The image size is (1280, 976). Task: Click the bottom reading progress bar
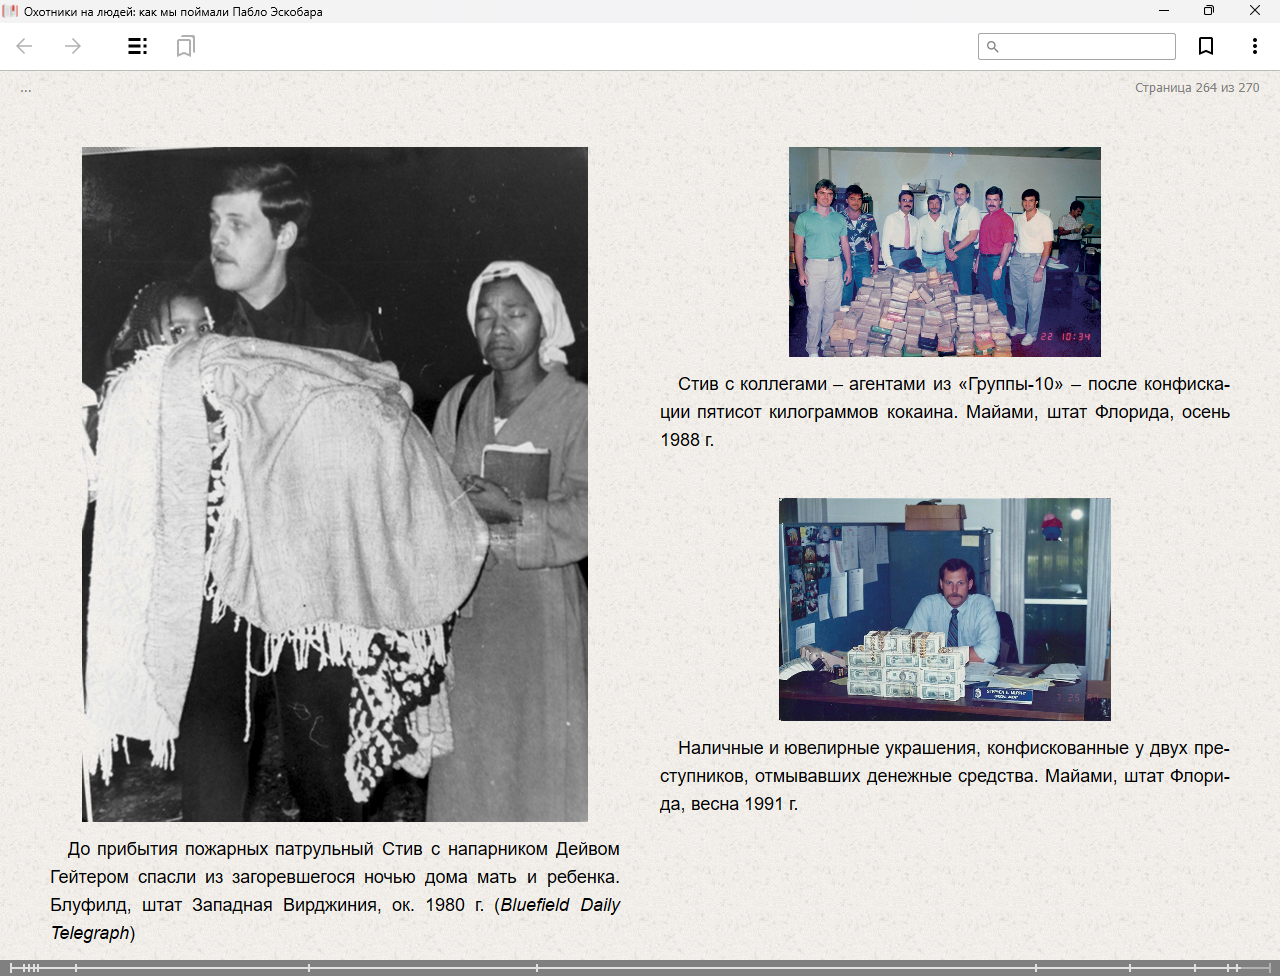[640, 967]
